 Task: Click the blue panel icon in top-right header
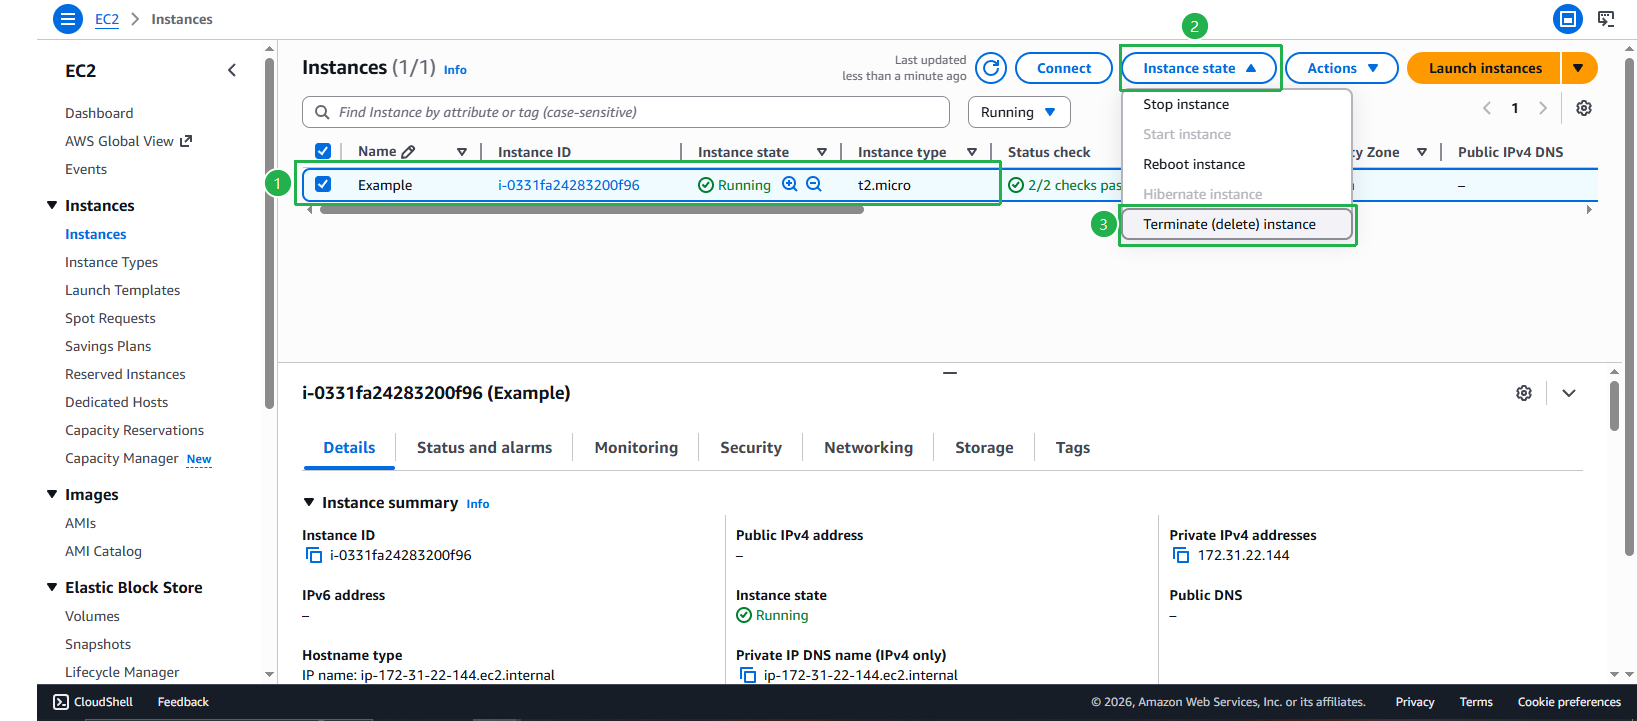pos(1568,19)
